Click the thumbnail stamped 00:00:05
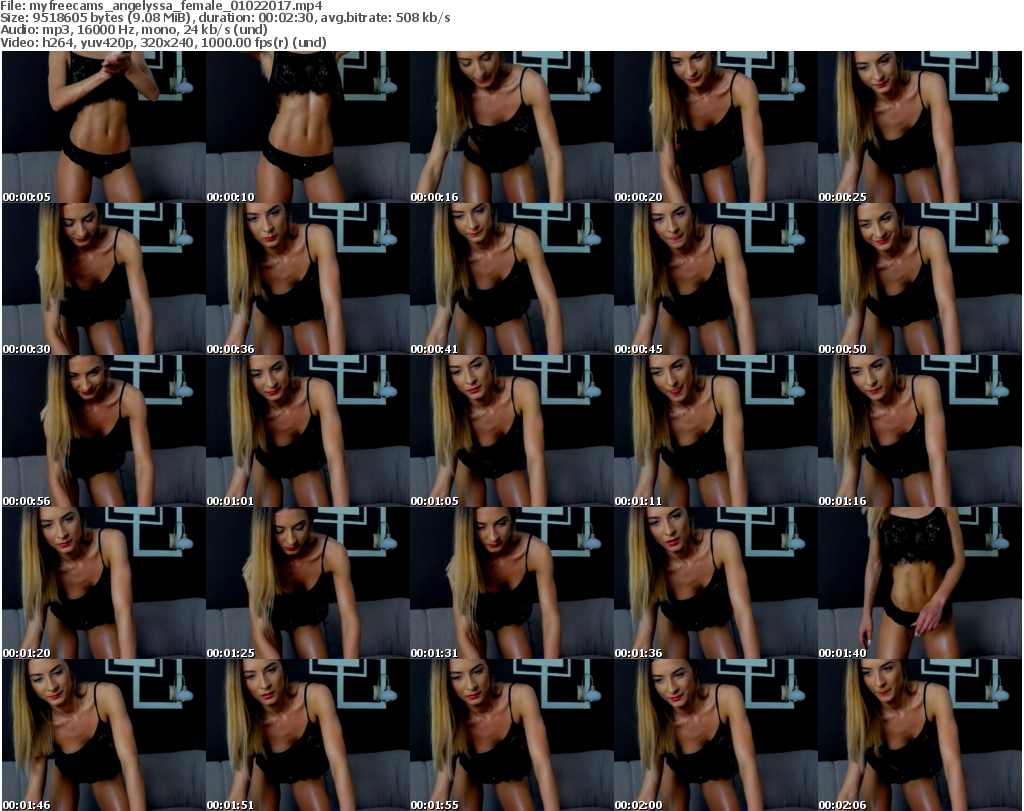 104,127
